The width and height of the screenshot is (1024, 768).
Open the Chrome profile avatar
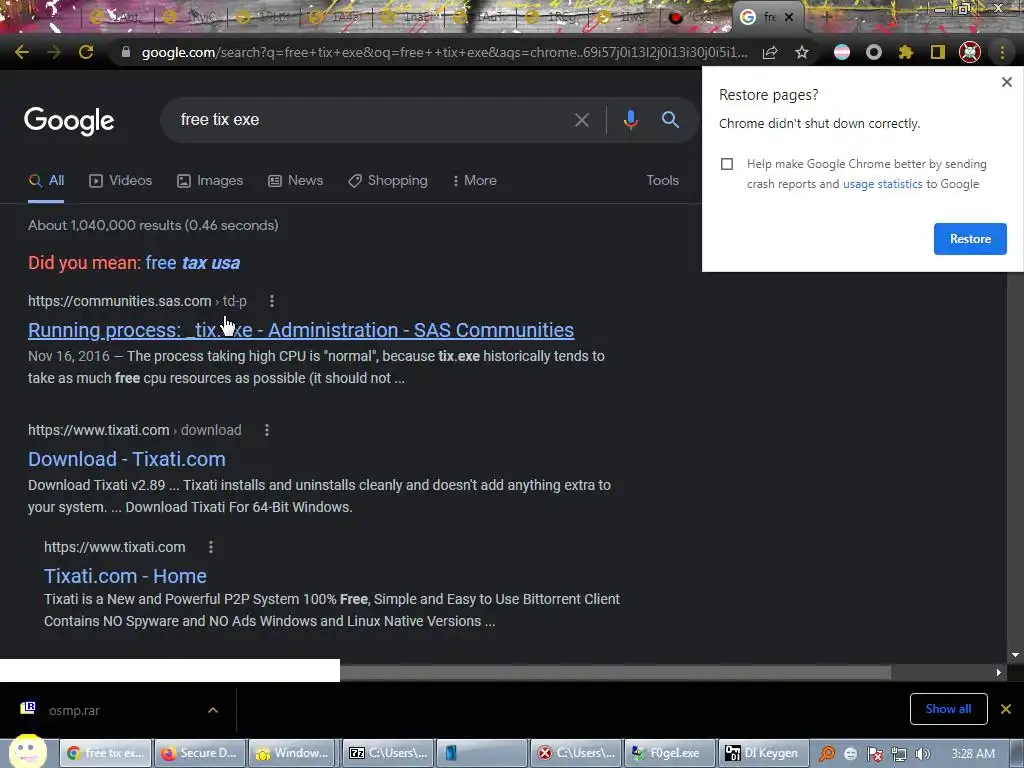pyautogui.click(x=970, y=52)
